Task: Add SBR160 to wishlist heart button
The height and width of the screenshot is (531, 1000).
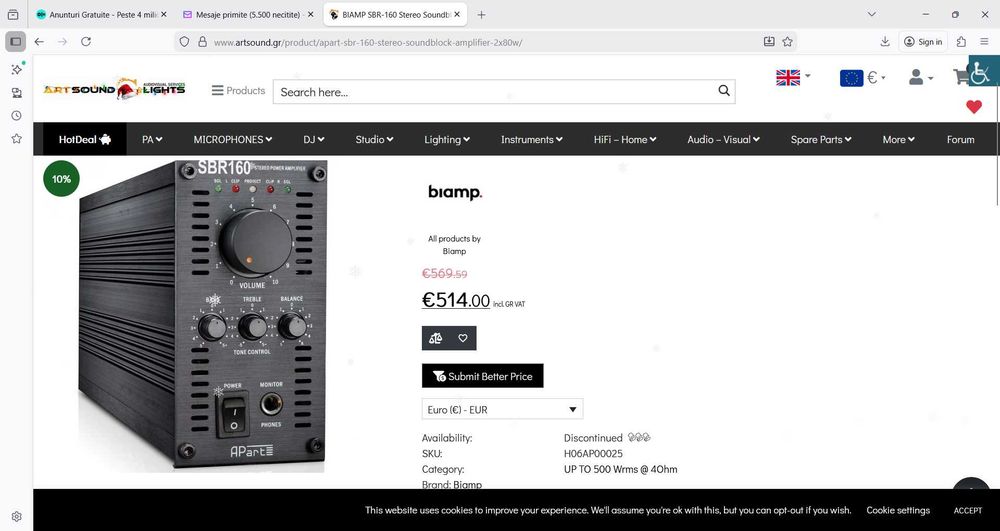Action: click(463, 338)
